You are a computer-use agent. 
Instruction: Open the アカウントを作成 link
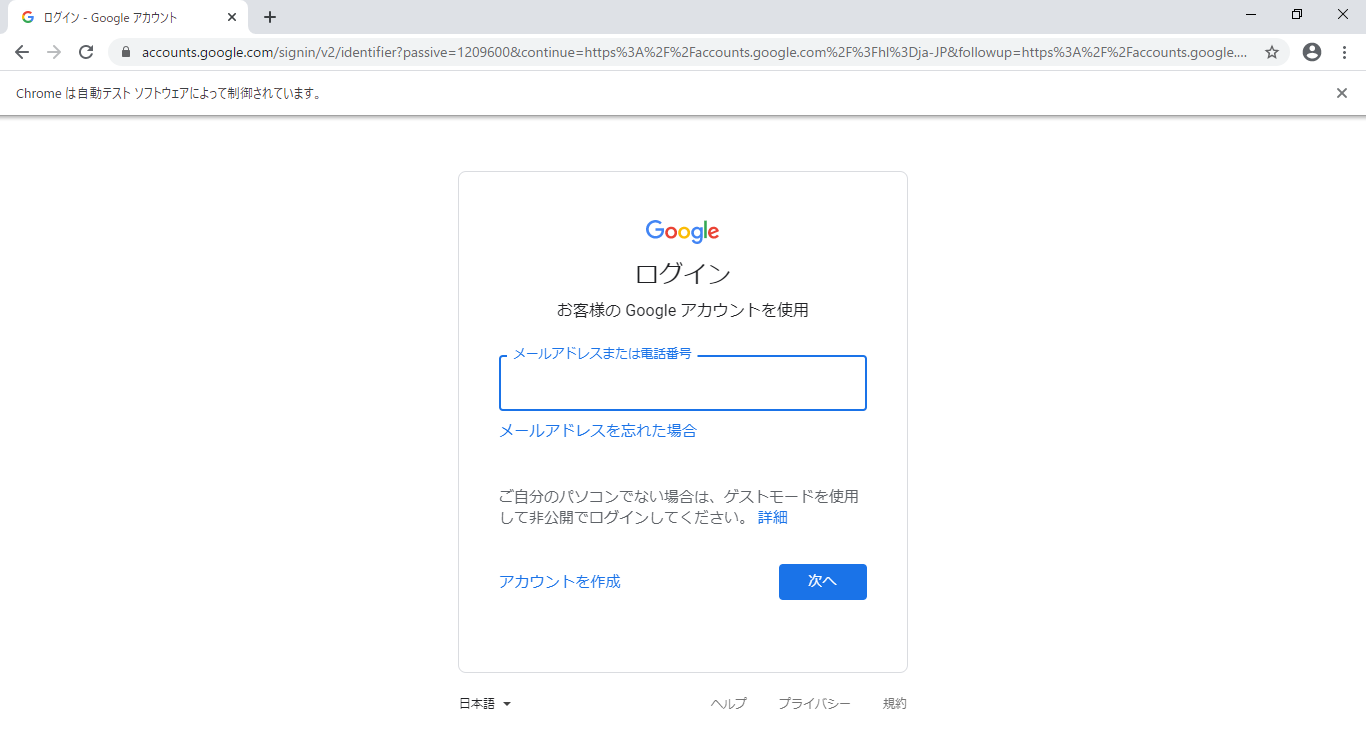coord(560,582)
